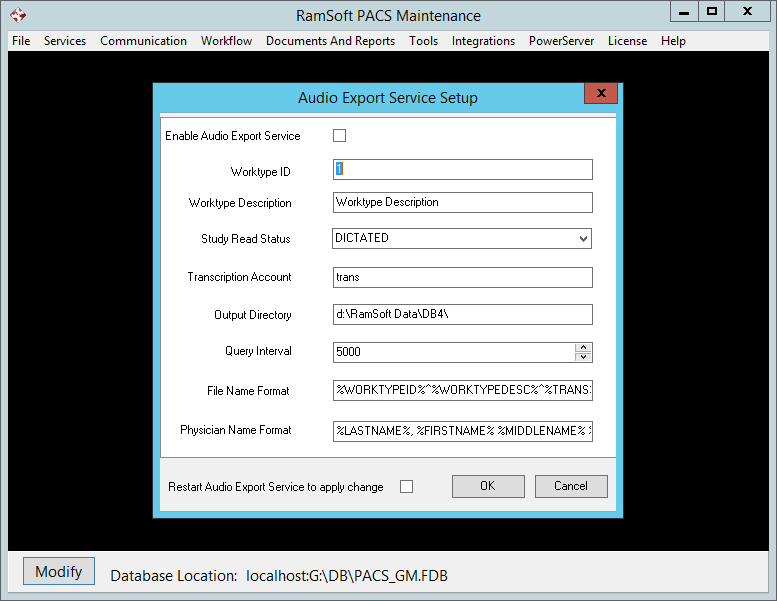Close the Audio Export Service Setup dialog
The height and width of the screenshot is (601, 777).
(x=600, y=94)
